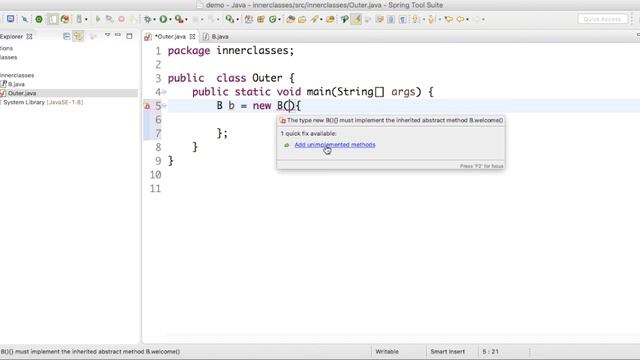Close the Explorer view tab
Screen dimensions: 640x360
(x=29, y=36)
